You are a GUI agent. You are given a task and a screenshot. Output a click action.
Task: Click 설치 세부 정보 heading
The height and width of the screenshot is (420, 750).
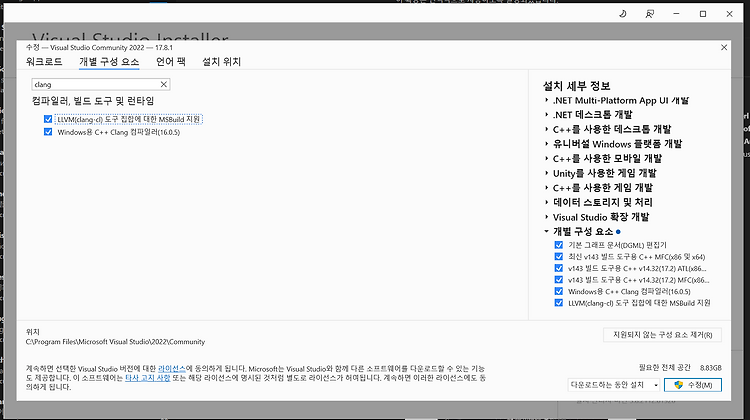(576, 86)
